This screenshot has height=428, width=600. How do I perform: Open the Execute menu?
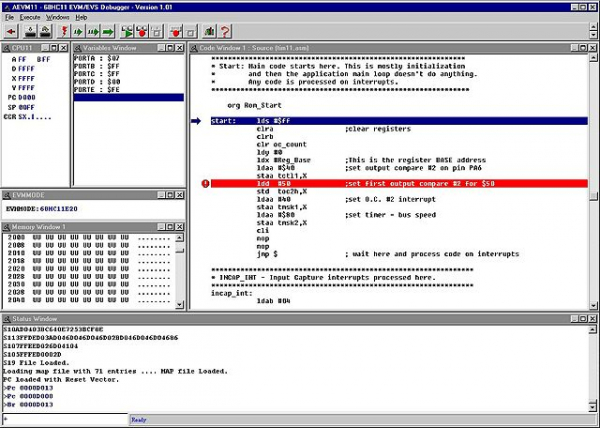tap(29, 17)
